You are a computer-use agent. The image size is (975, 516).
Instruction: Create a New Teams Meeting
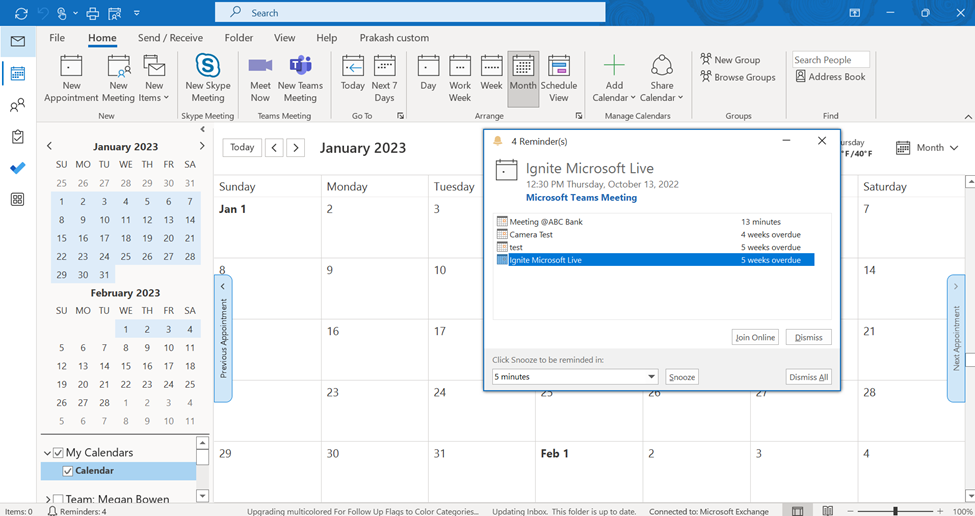click(x=300, y=78)
